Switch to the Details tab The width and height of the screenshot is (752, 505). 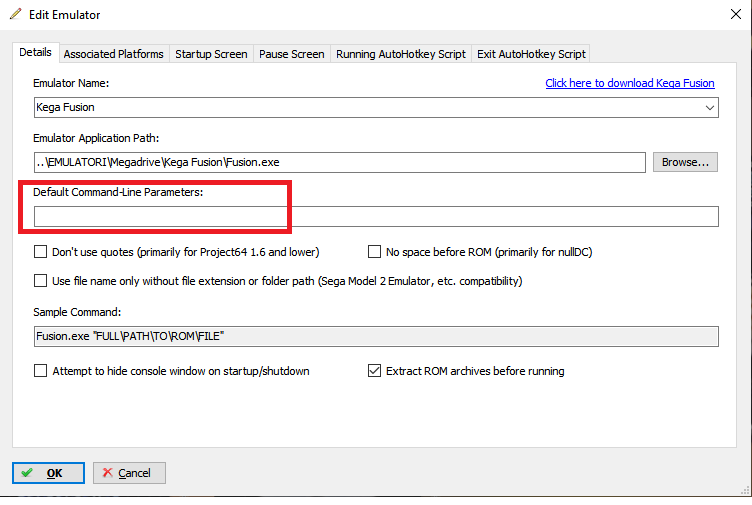[x=35, y=52]
